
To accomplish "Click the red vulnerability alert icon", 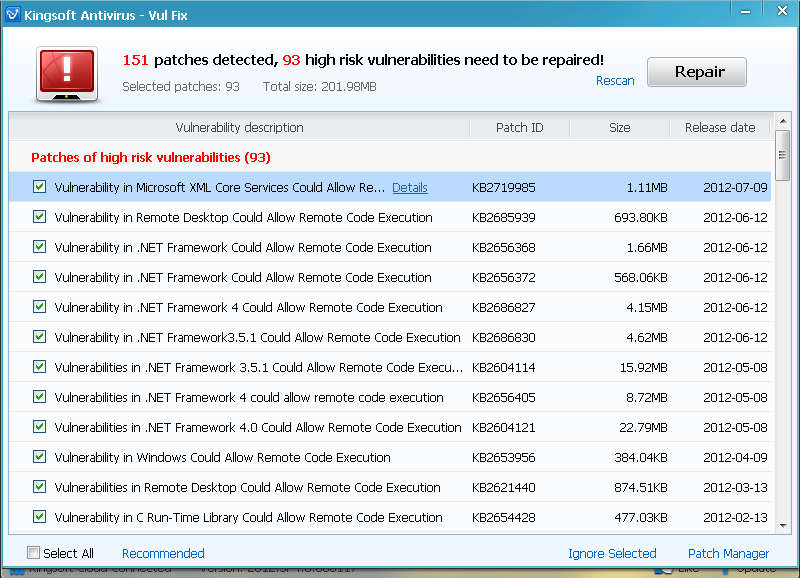I will [68, 72].
